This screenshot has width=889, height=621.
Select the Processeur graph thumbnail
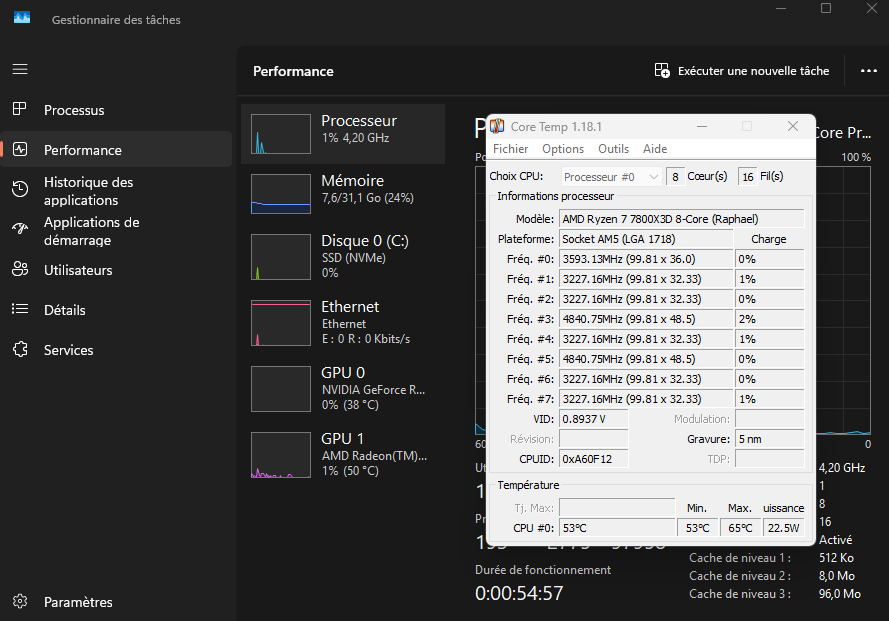click(281, 134)
